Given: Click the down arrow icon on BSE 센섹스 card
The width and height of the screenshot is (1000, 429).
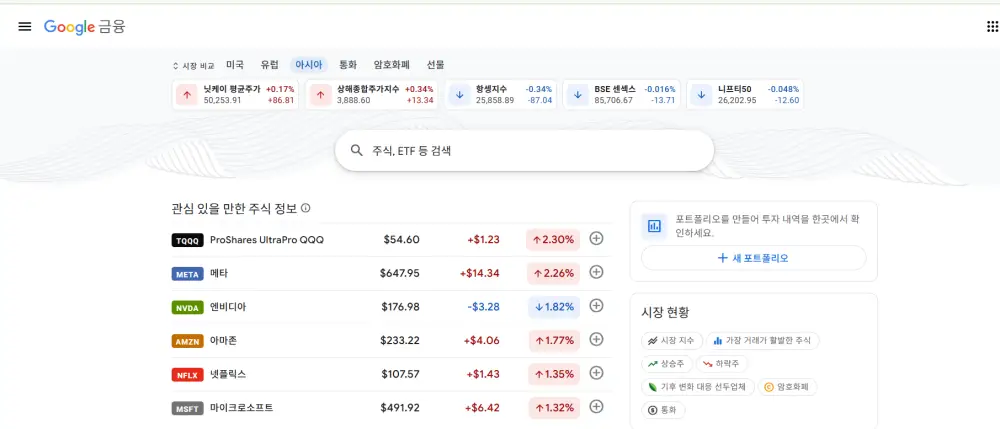Looking at the screenshot, I should [x=578, y=95].
